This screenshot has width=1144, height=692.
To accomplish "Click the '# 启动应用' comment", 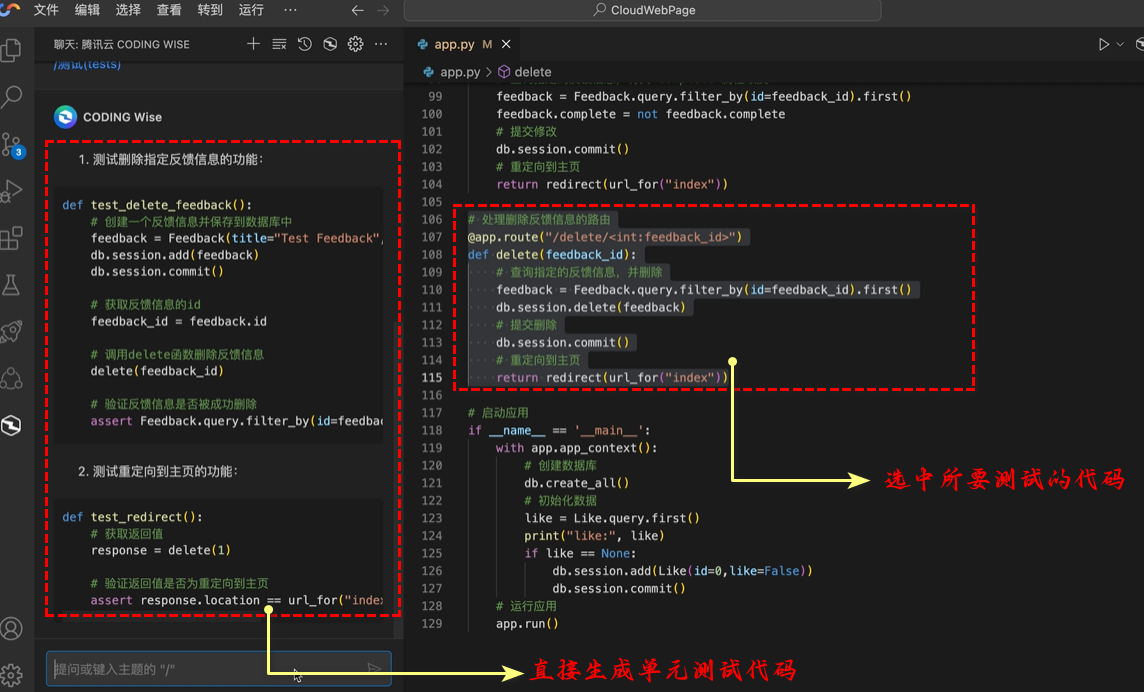I will click(498, 412).
